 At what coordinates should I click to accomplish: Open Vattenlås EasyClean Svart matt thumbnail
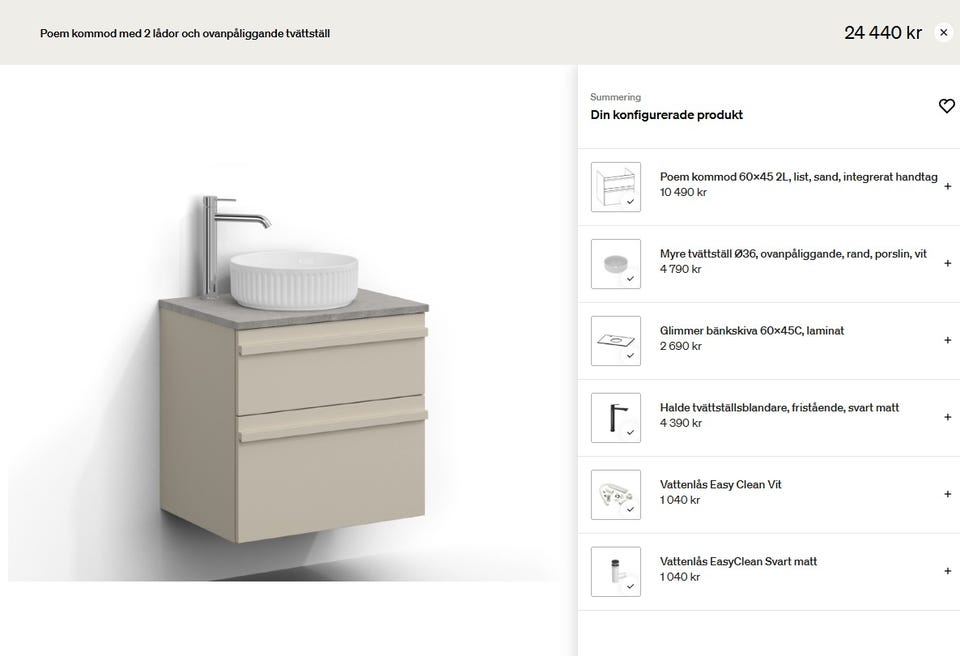pos(615,571)
